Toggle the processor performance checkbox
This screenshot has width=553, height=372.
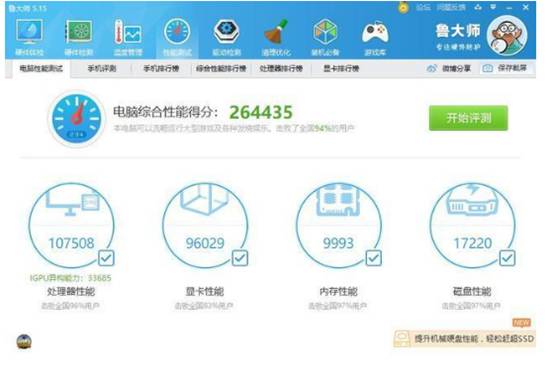[106, 258]
